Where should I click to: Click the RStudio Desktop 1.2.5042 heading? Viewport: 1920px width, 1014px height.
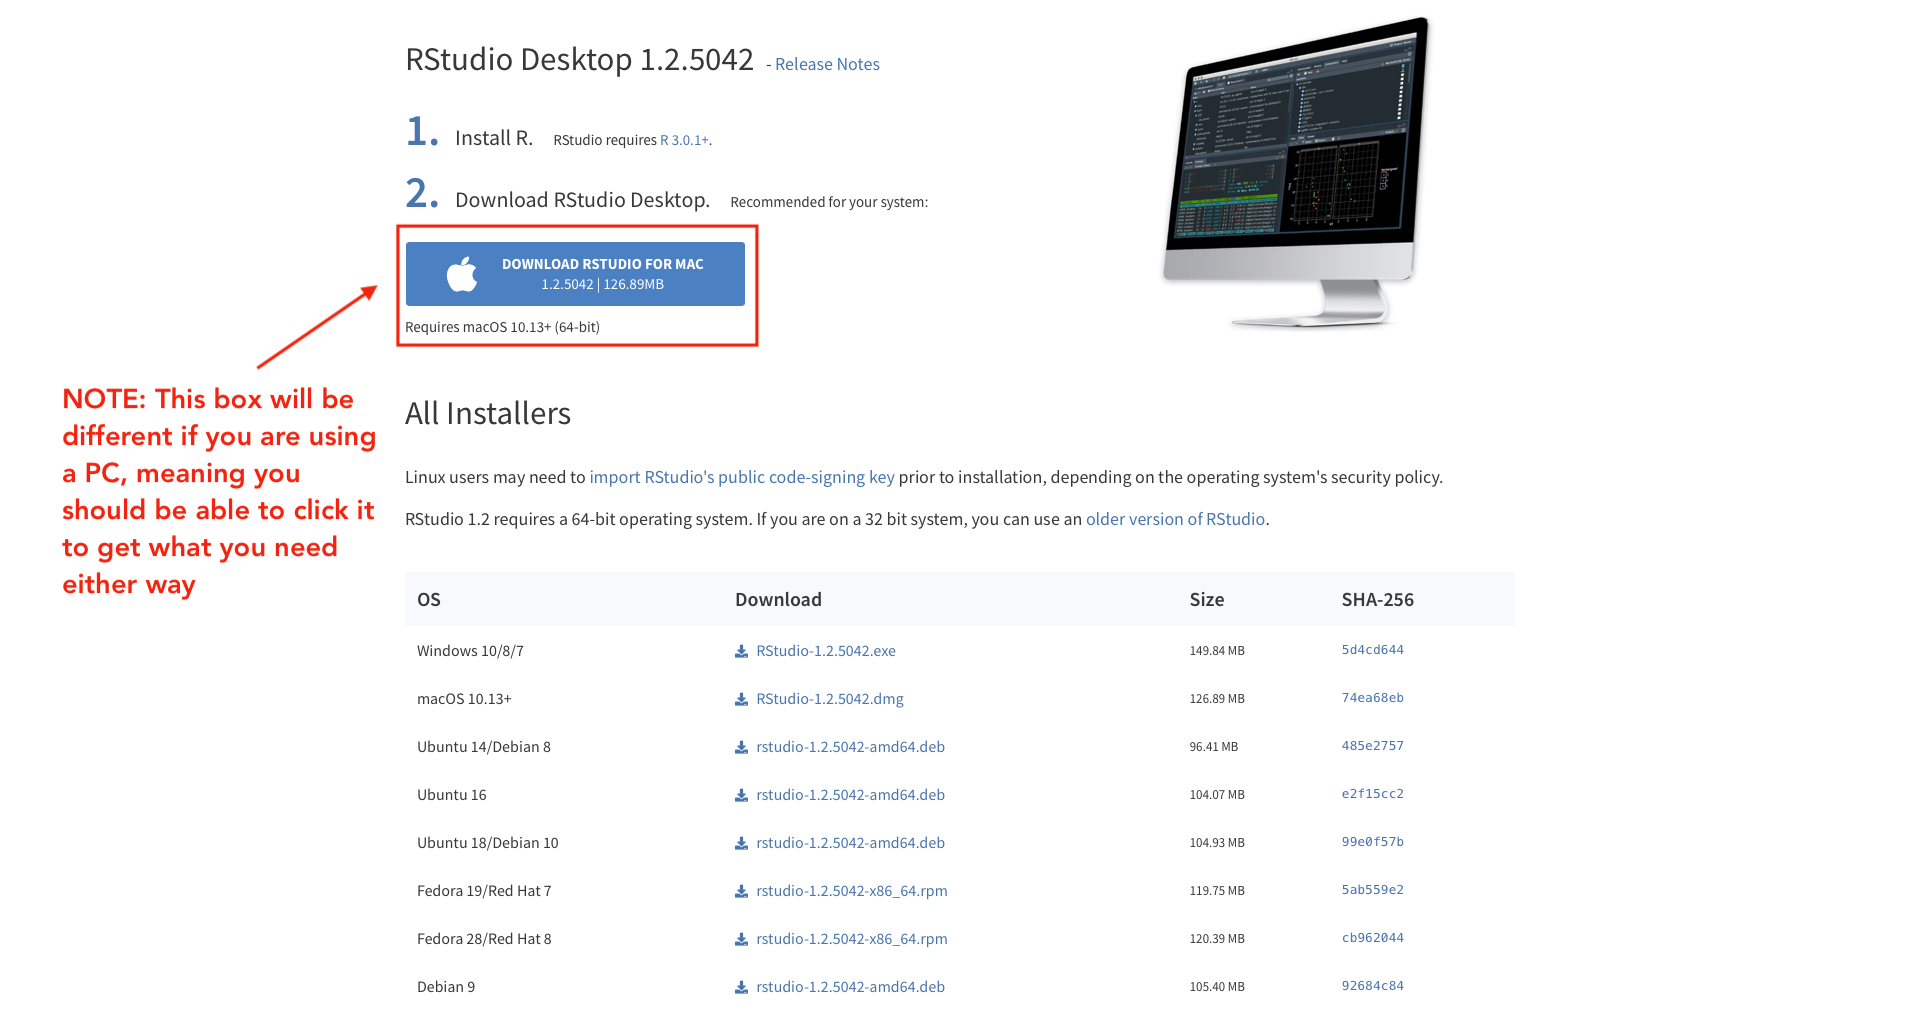click(579, 60)
